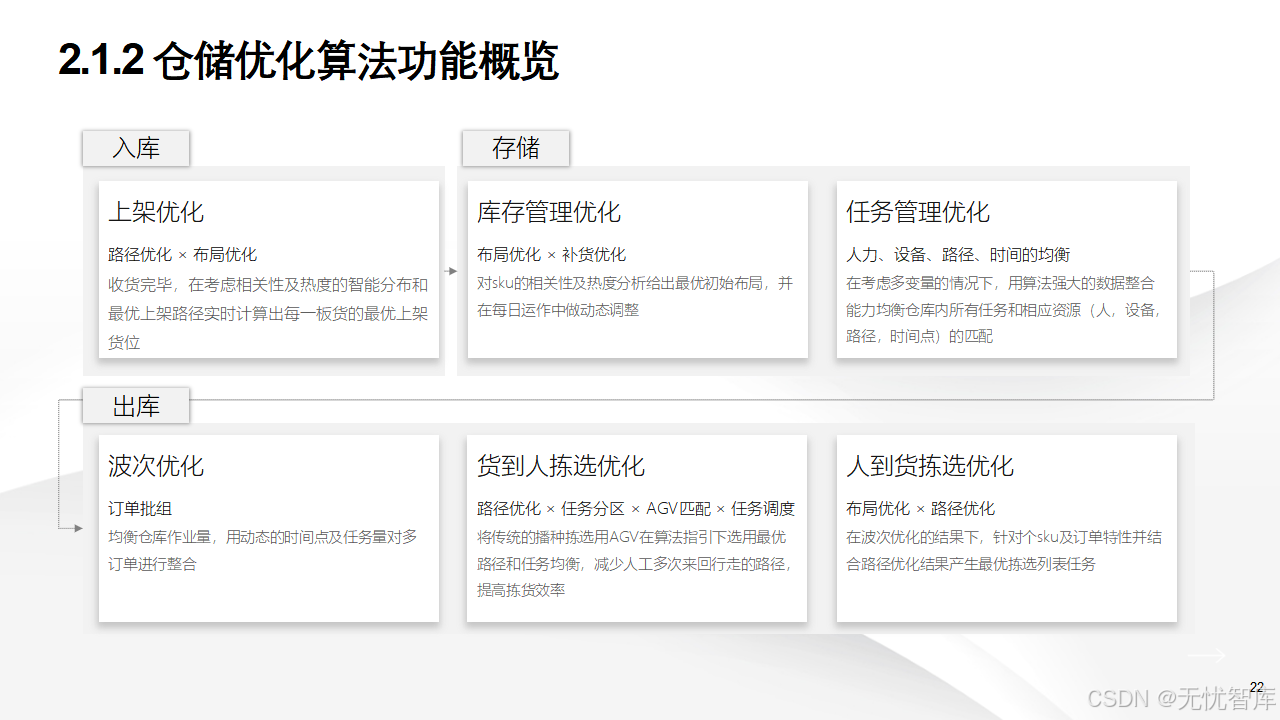Viewport: 1280px width, 720px height.
Task: Select the connector arrow between 上架优化 and 库存管理优化
Action: coord(452,270)
